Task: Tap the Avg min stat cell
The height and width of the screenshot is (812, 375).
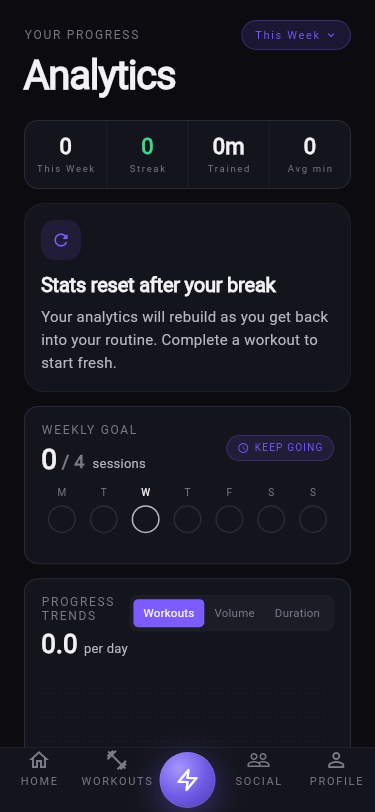Action: [x=310, y=154]
